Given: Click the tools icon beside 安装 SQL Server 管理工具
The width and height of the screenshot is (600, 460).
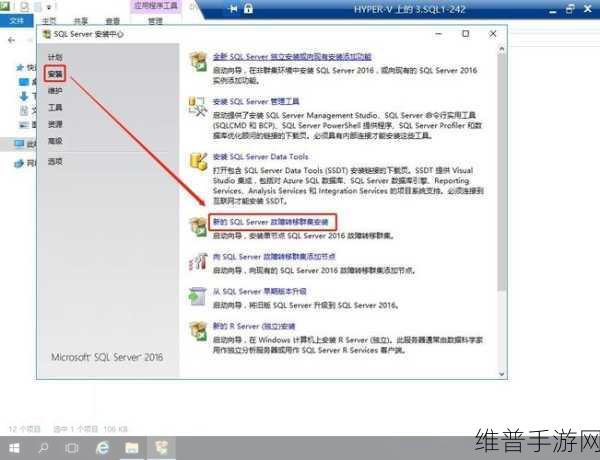Looking at the screenshot, I should click(x=198, y=107).
